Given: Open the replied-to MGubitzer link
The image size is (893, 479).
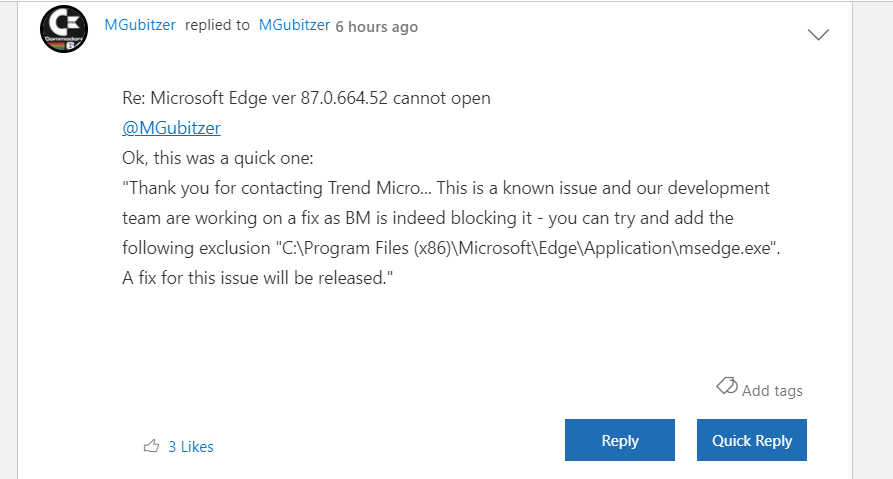Looking at the screenshot, I should coord(294,25).
